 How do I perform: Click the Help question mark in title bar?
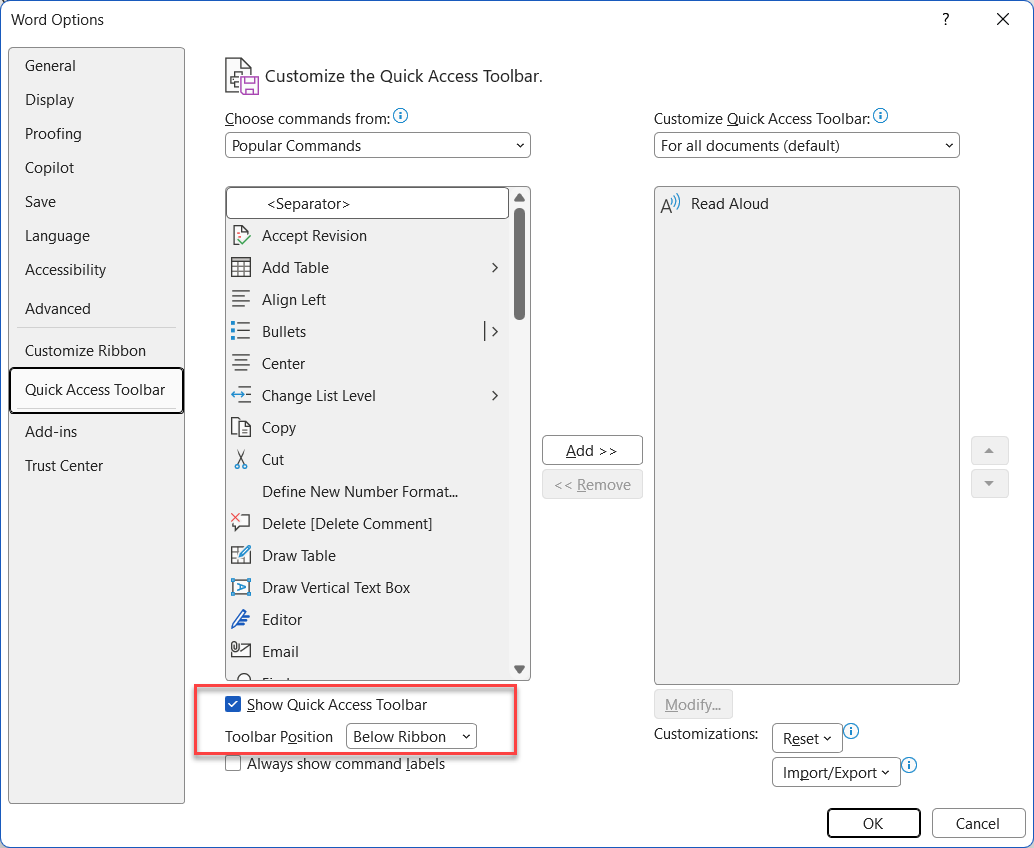pos(946,19)
